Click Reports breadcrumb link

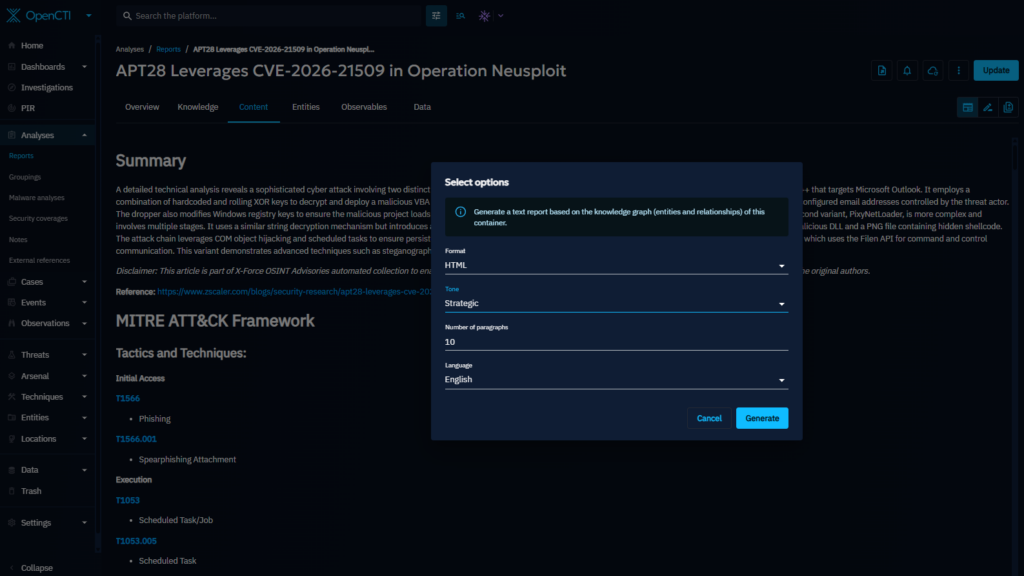168,50
